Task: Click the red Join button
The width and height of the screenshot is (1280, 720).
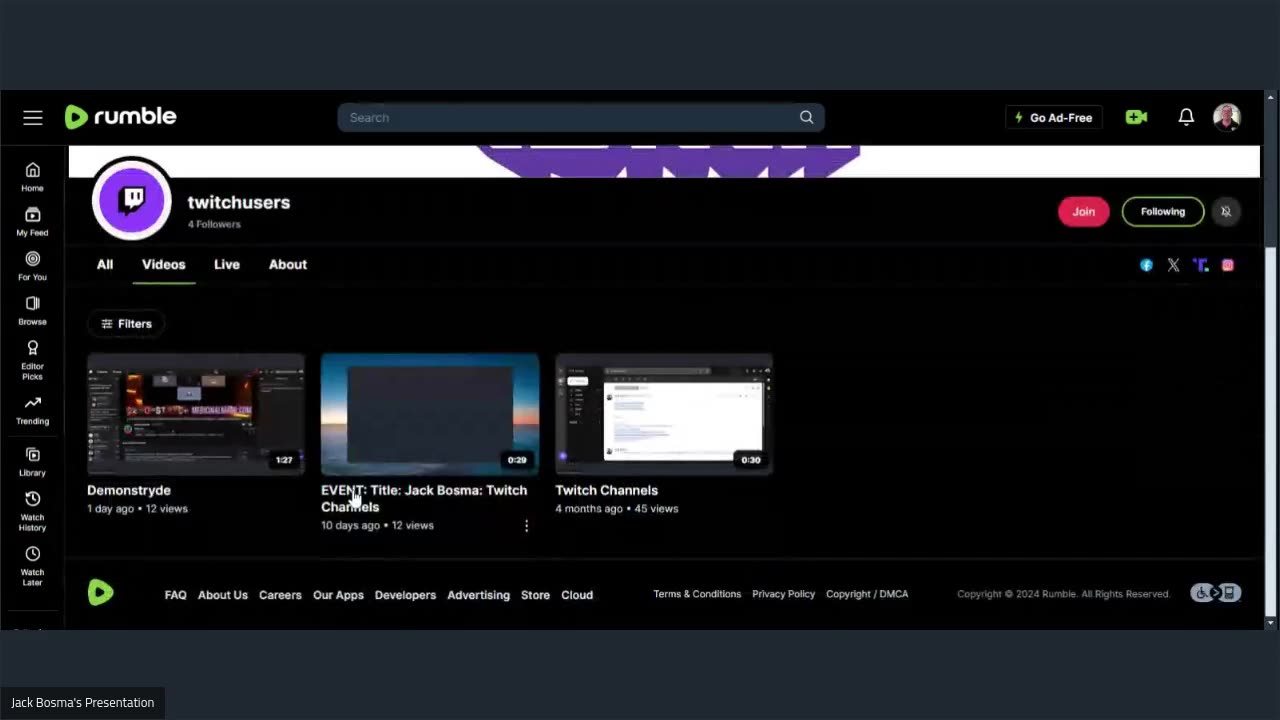Action: point(1083,211)
